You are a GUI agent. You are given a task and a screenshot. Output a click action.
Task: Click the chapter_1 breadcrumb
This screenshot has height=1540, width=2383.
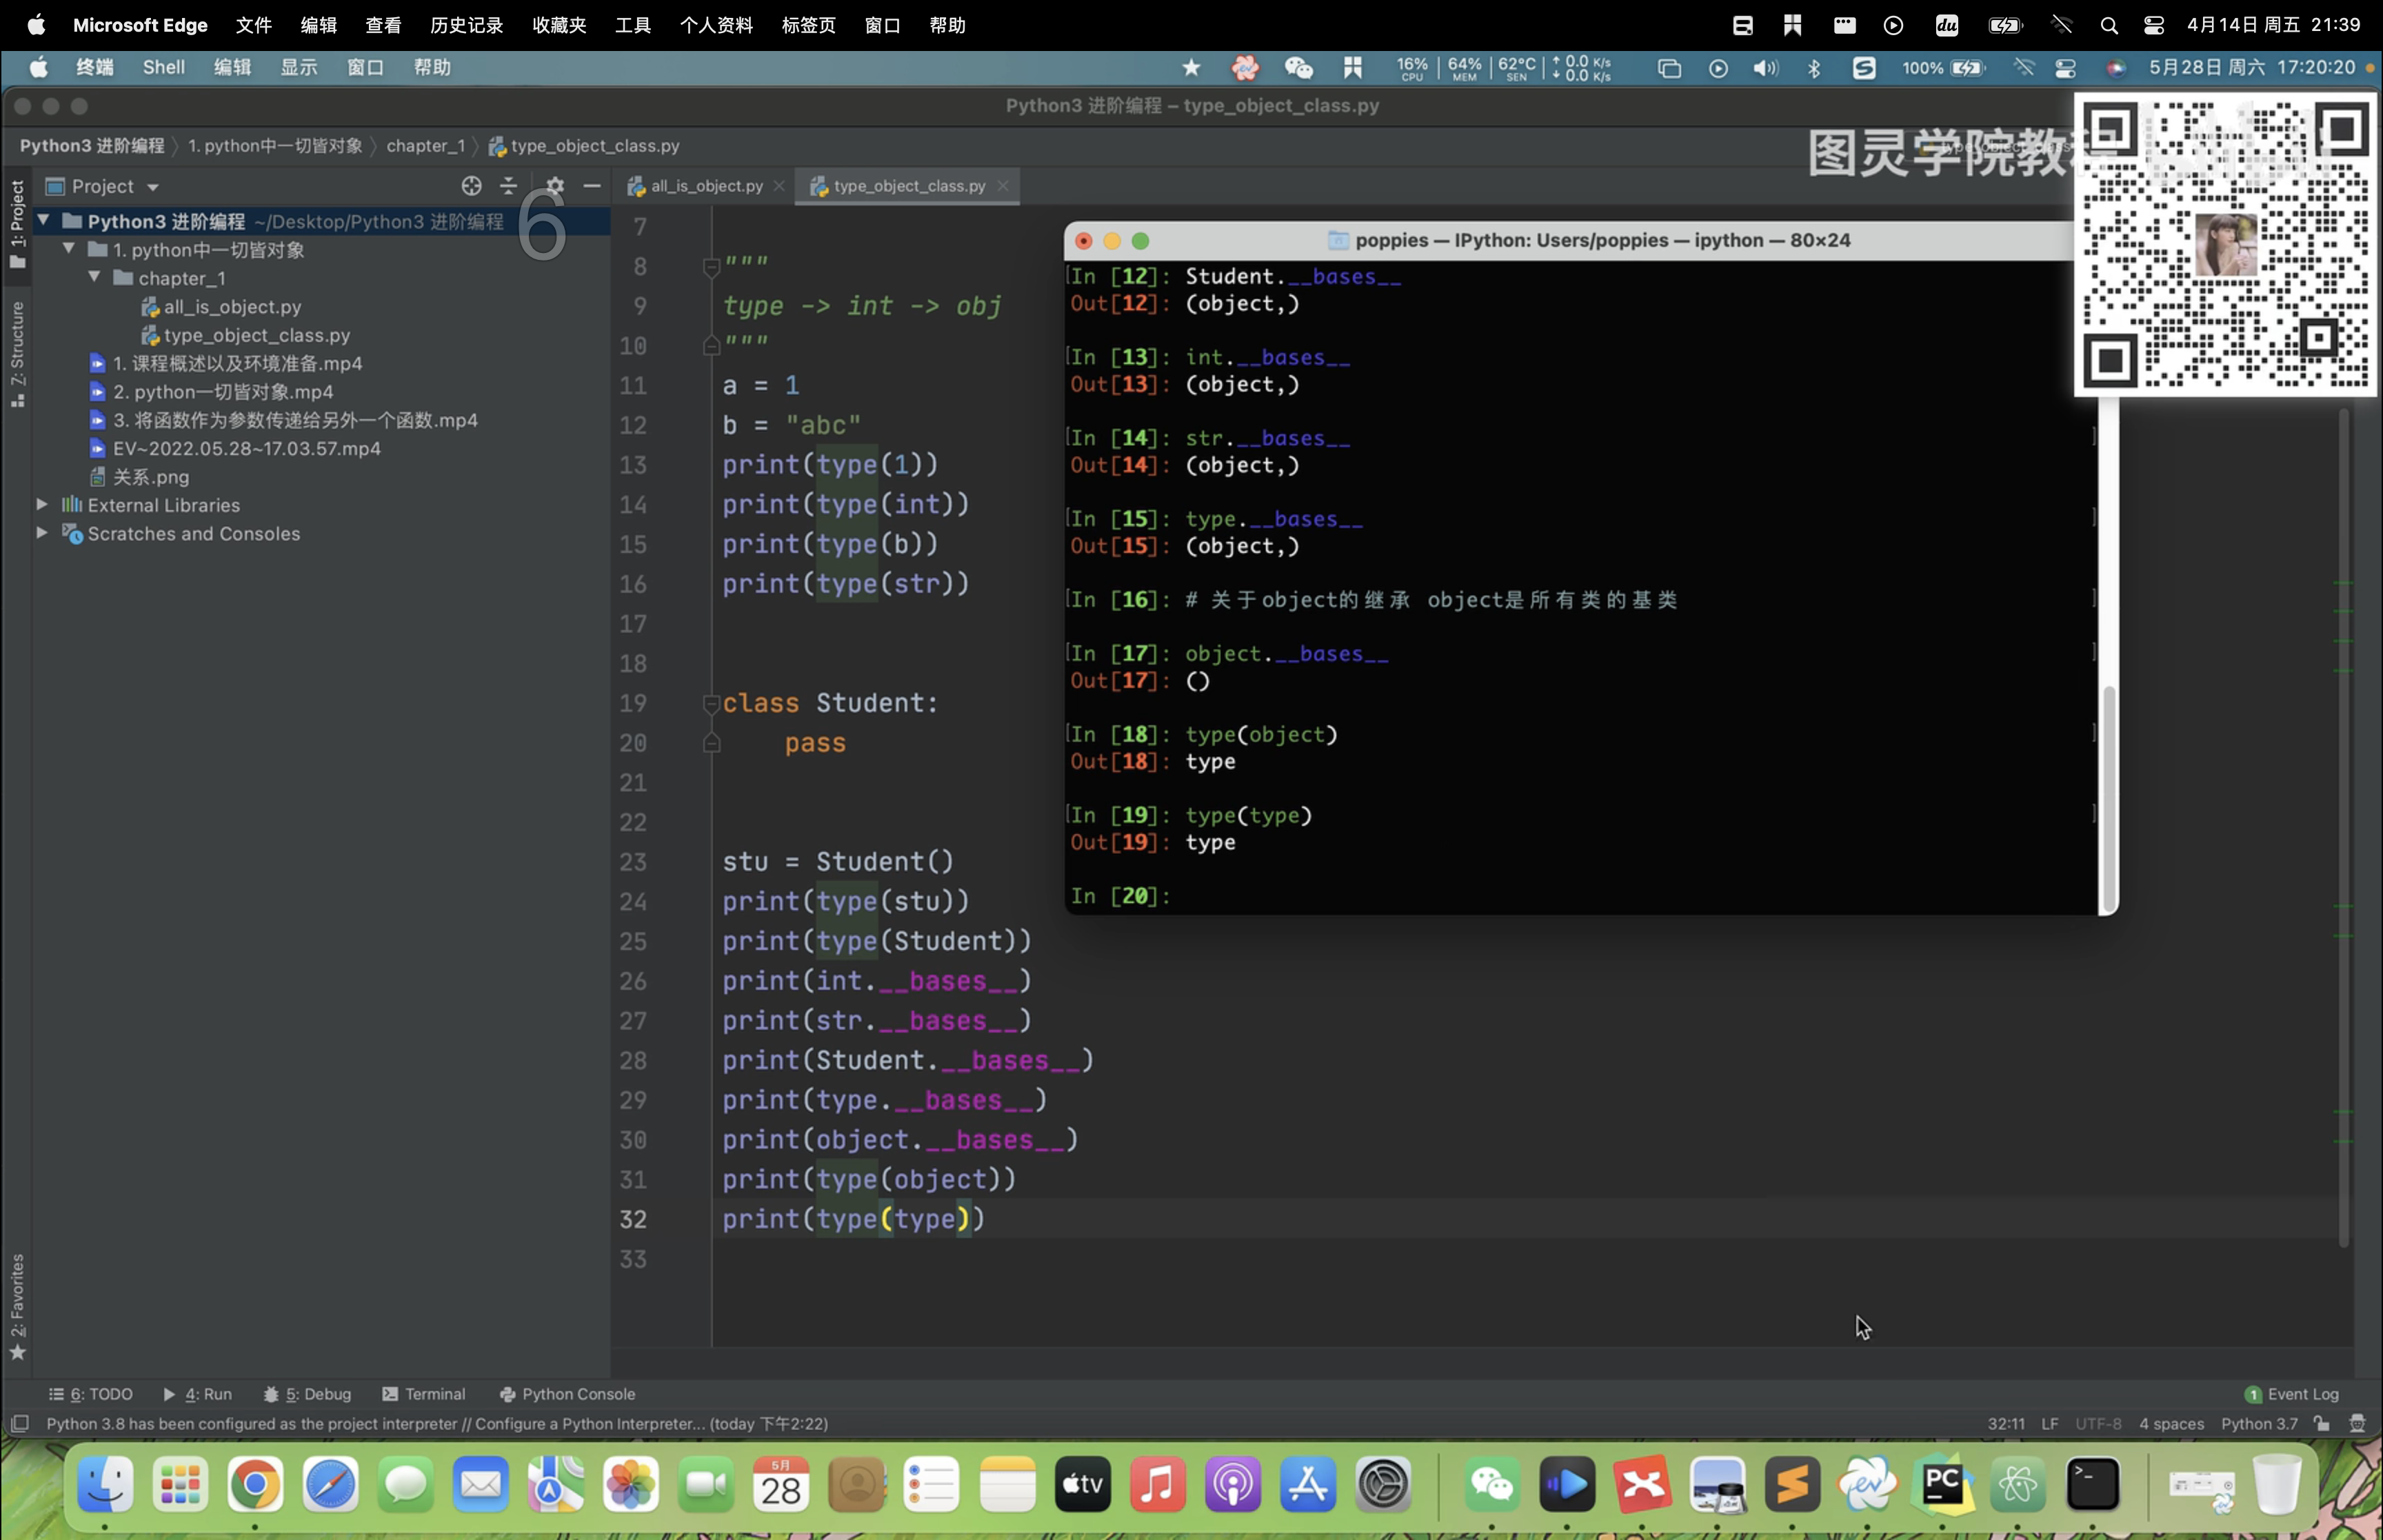coord(425,146)
